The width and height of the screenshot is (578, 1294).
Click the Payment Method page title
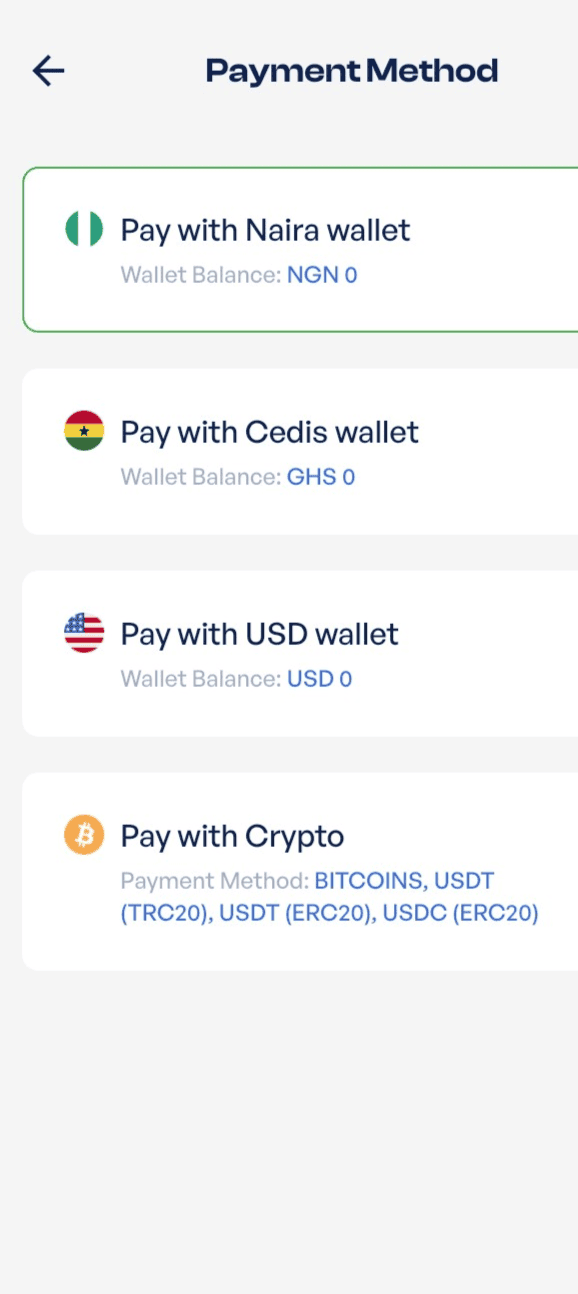click(x=352, y=71)
